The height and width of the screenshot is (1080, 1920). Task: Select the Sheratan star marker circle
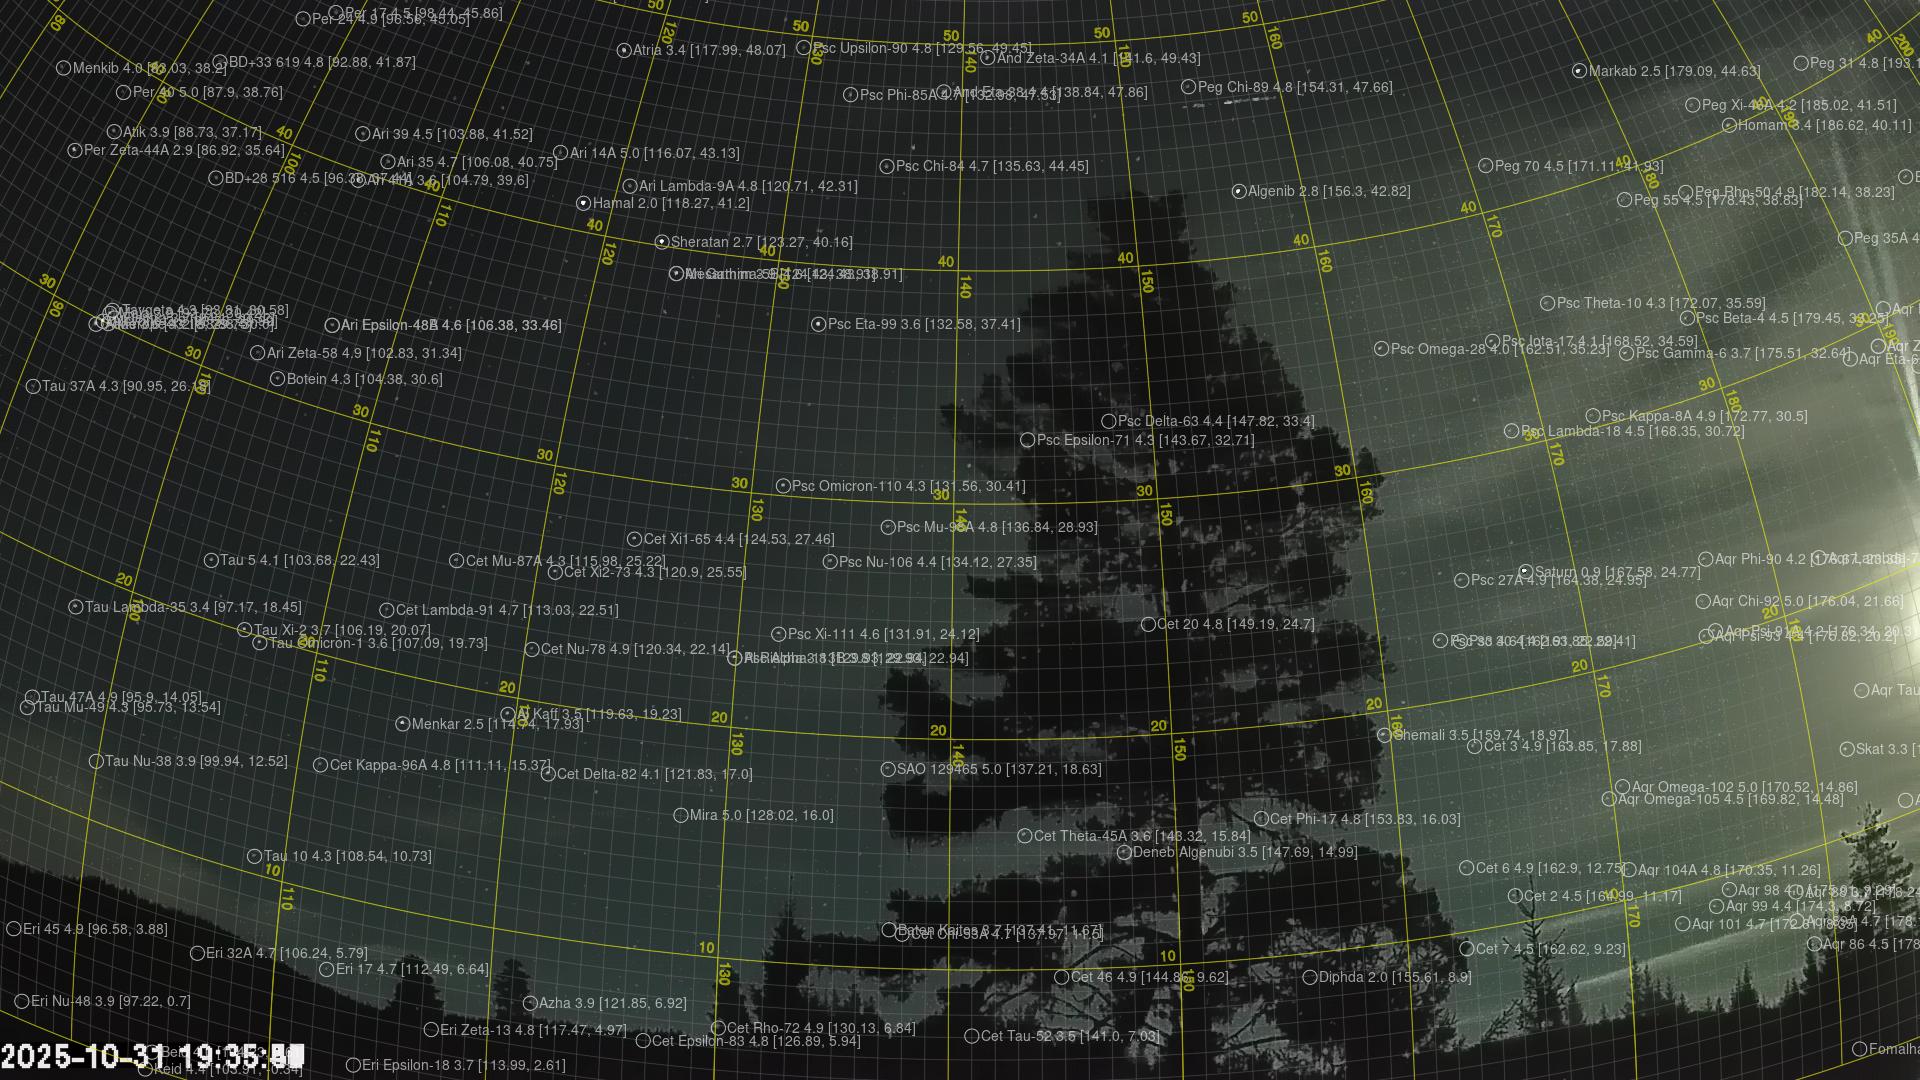coord(661,242)
